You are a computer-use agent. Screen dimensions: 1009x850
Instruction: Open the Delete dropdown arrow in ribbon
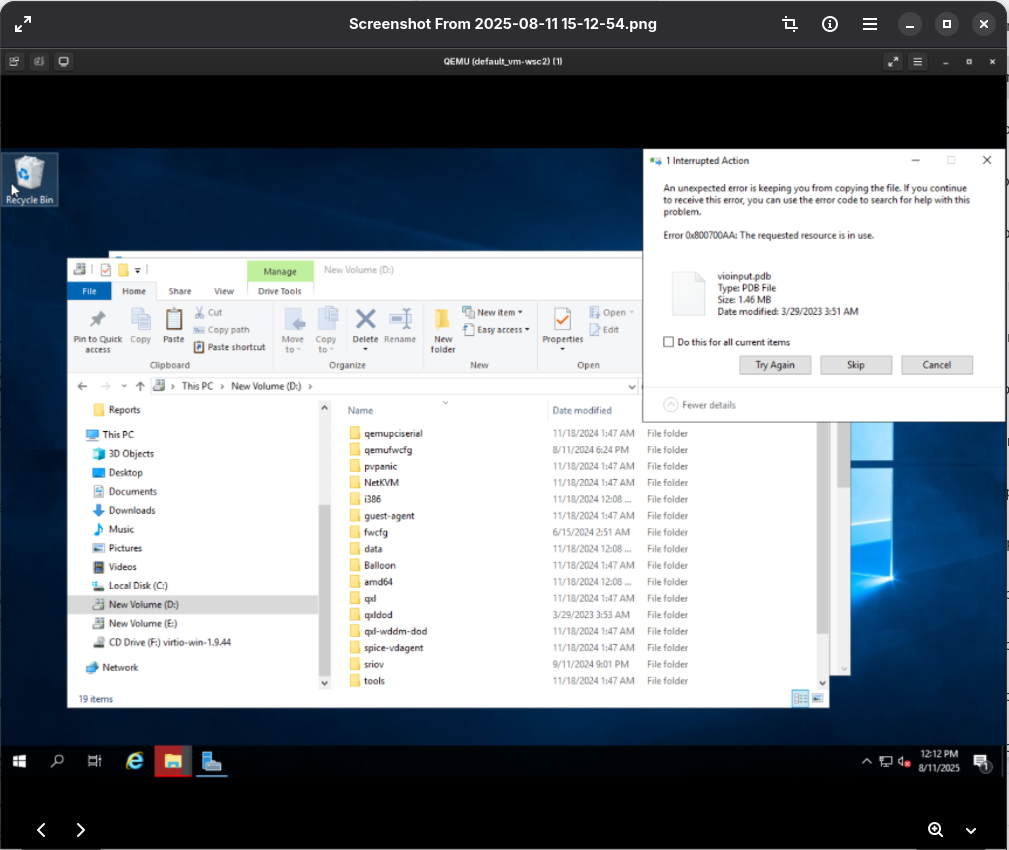point(366,350)
